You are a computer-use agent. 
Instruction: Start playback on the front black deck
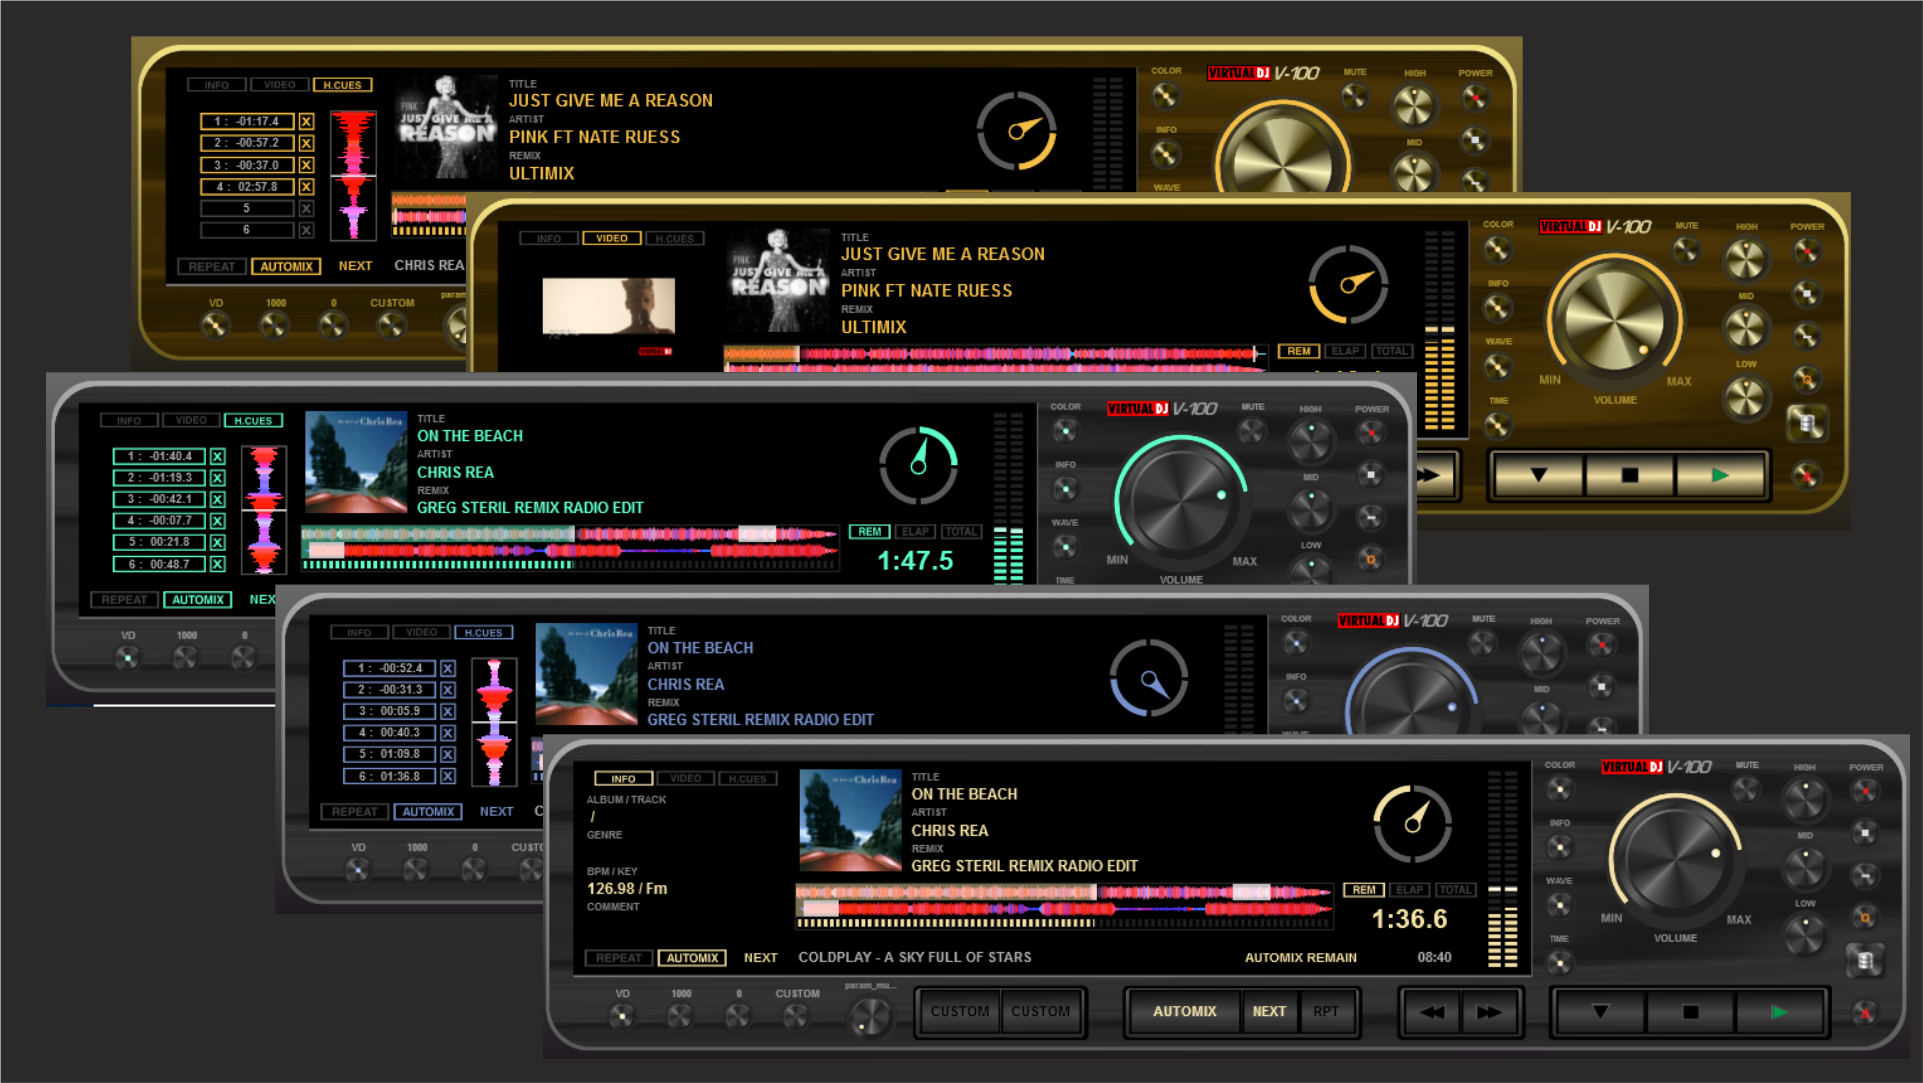(1779, 1012)
